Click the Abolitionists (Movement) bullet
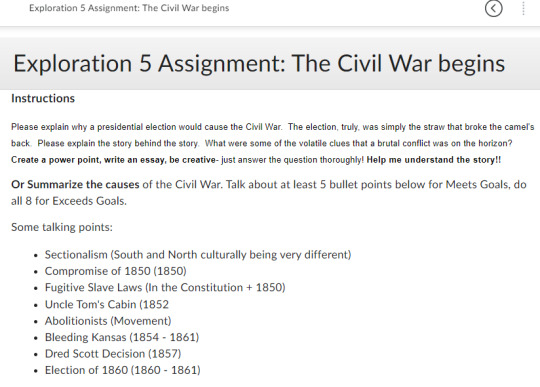This screenshot has width=540, height=387. (x=108, y=321)
